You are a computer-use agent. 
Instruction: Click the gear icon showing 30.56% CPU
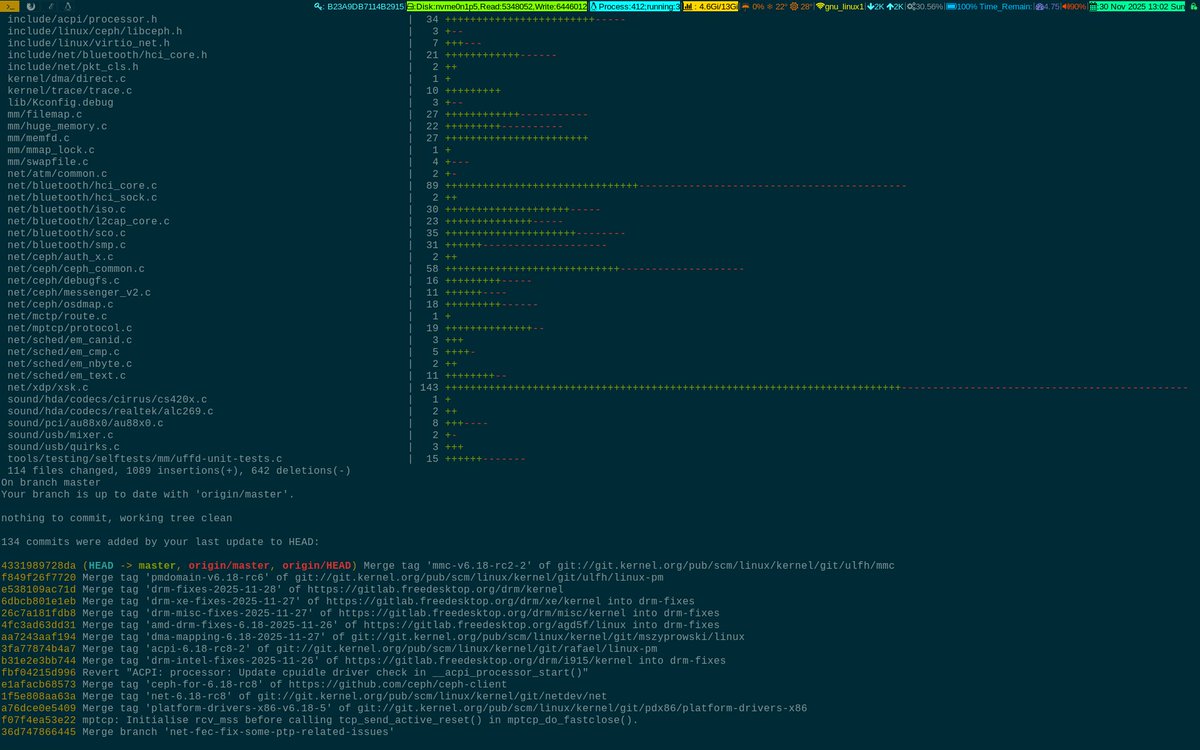tap(911, 8)
